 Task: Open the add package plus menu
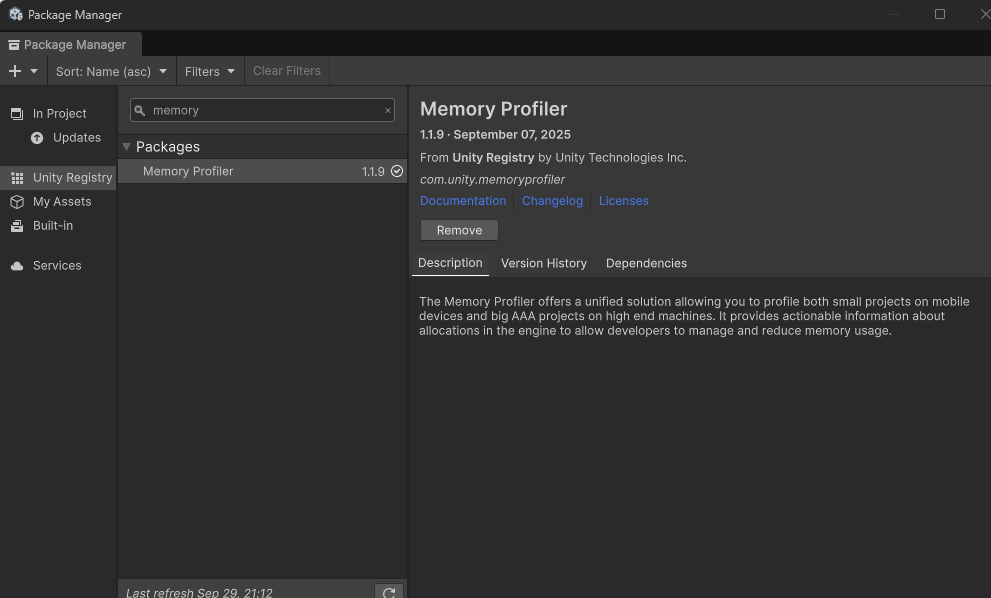click(23, 71)
